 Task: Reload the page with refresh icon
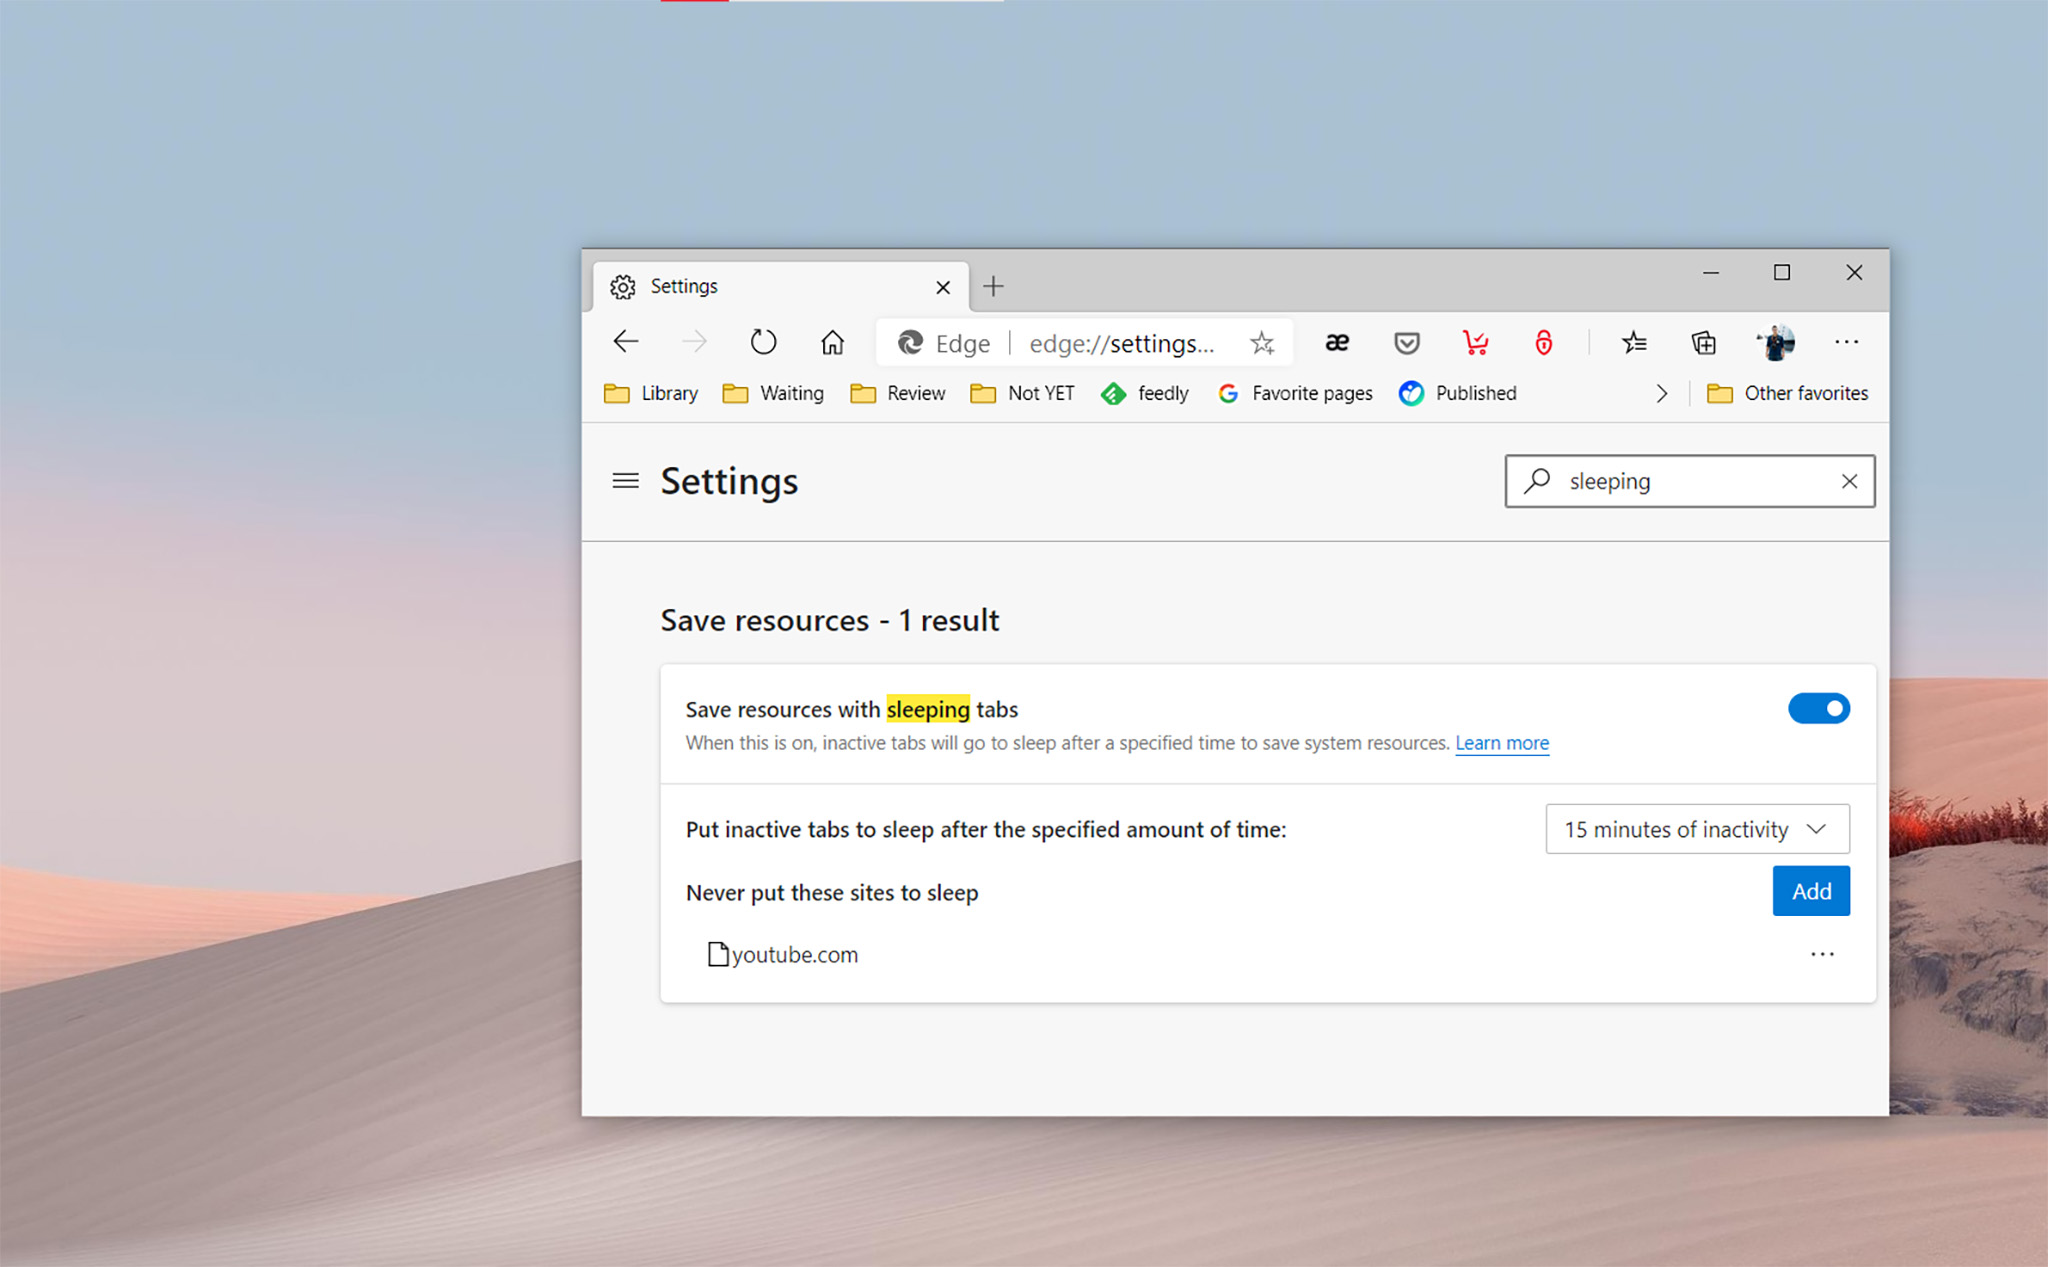763,342
